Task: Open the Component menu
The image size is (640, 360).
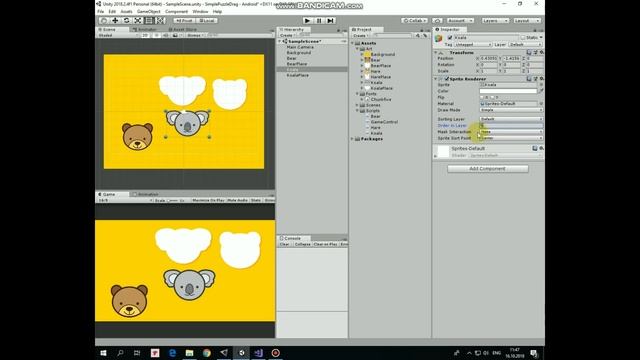Action: (176, 12)
